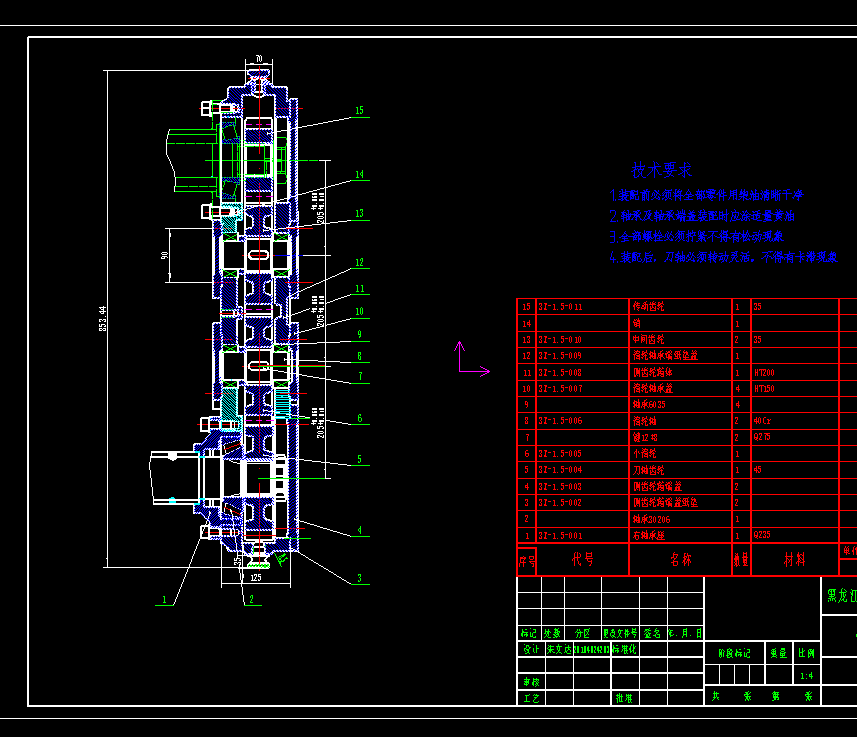This screenshot has width=857, height=737.
Task: Click the 重量 label in title block
Action: pos(778,653)
